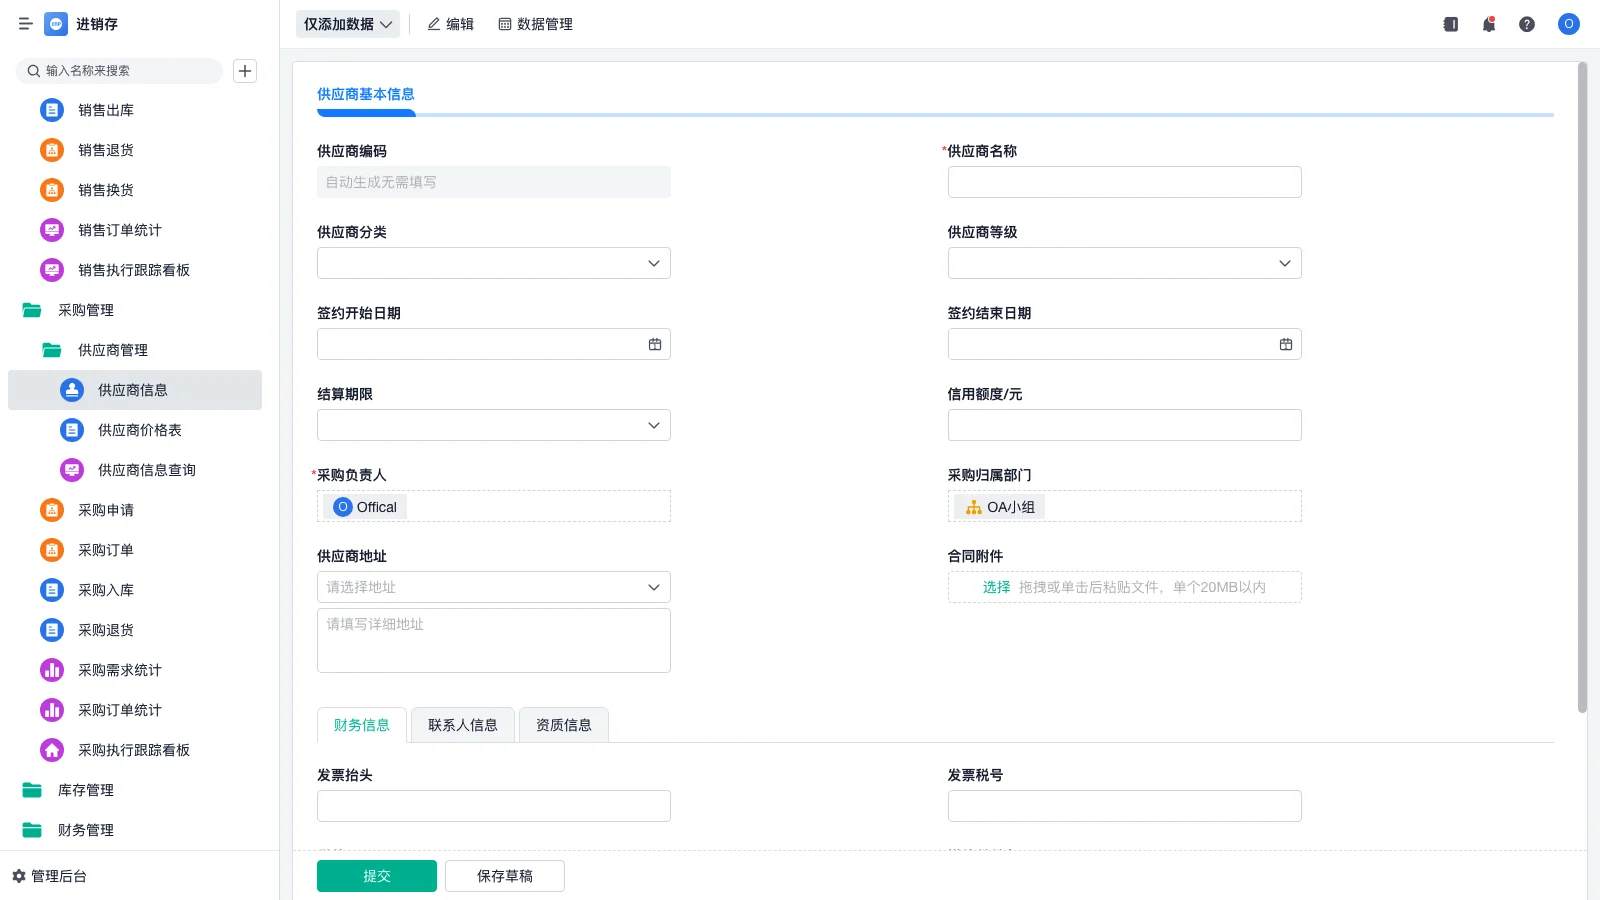Switch to the 联系人信息 tab

pyautogui.click(x=462, y=724)
